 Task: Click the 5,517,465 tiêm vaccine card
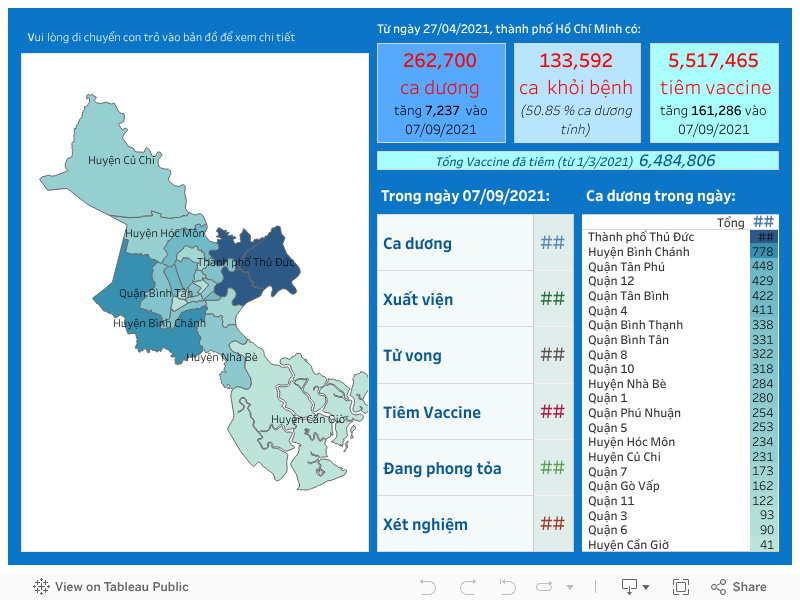tap(714, 93)
